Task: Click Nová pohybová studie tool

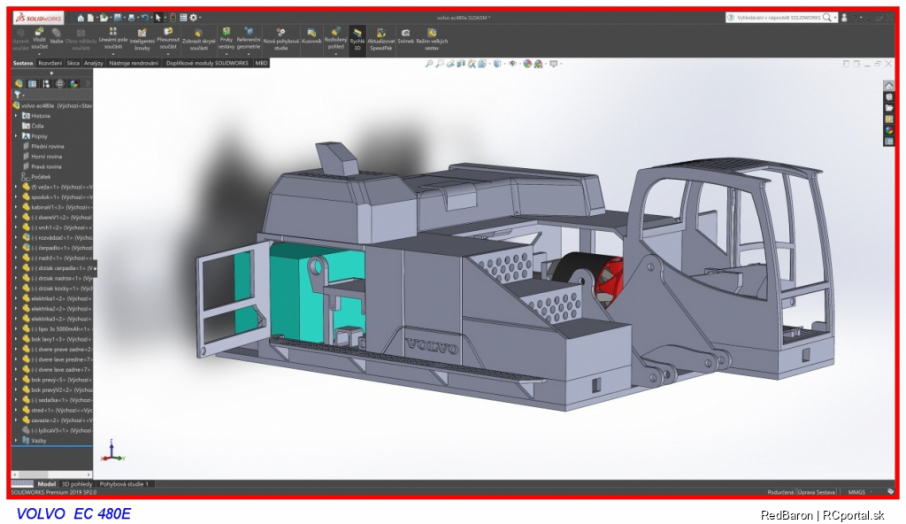Action: 281,39
